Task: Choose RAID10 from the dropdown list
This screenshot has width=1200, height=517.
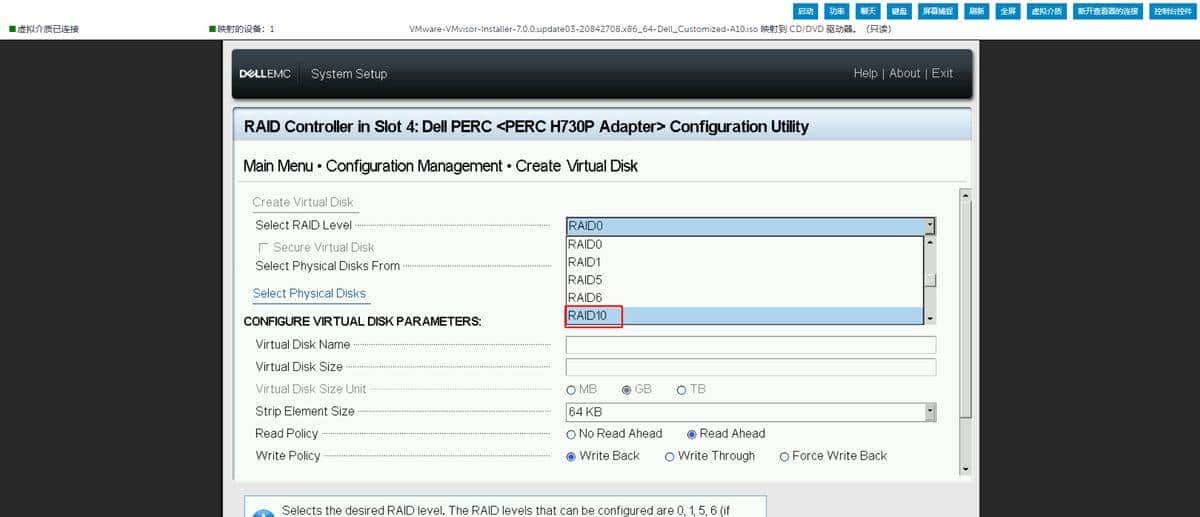Action: [x=745, y=316]
